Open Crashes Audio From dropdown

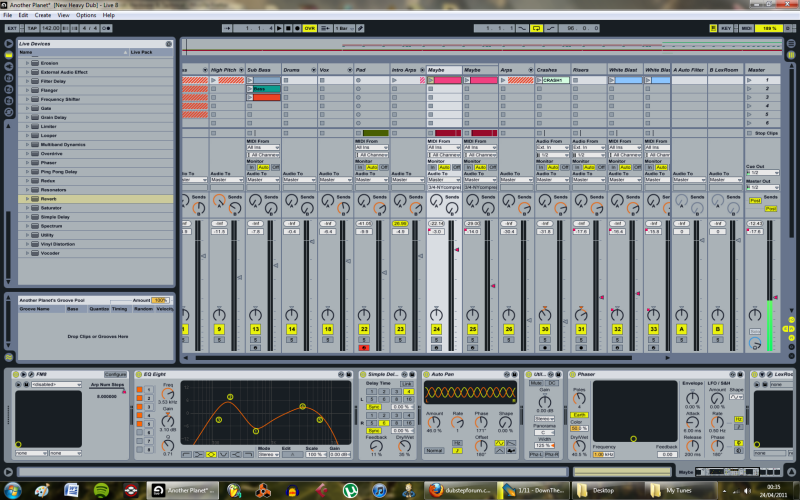(x=552, y=147)
